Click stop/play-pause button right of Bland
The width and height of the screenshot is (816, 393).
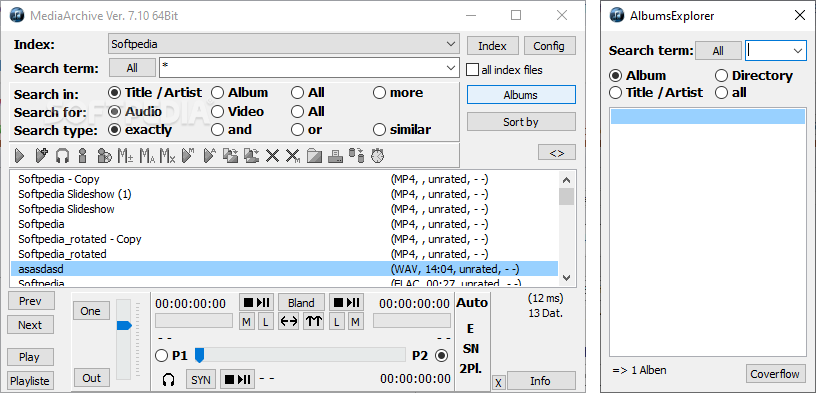point(346,302)
